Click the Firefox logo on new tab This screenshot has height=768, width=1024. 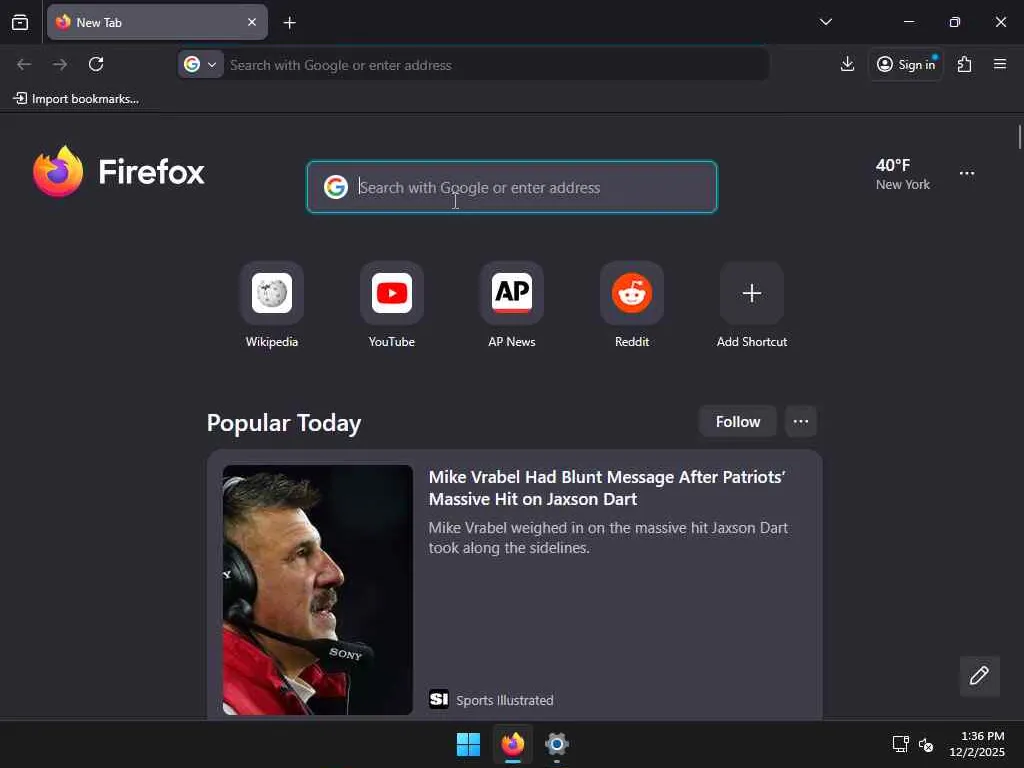[119, 172]
